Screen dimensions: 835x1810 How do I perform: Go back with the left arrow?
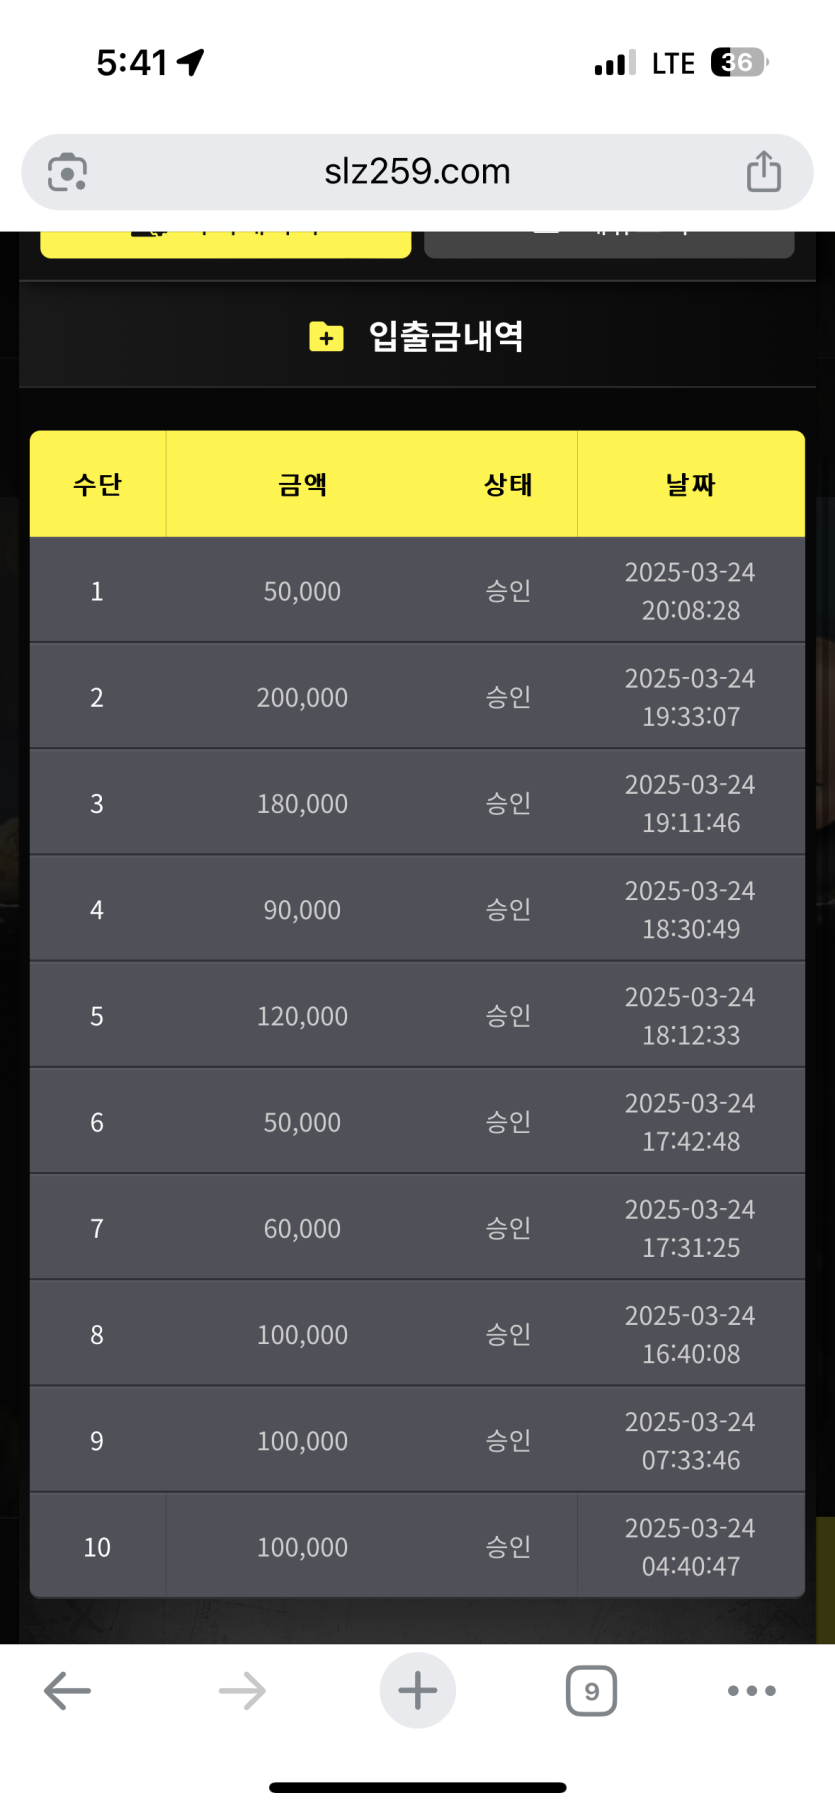pos(67,1691)
